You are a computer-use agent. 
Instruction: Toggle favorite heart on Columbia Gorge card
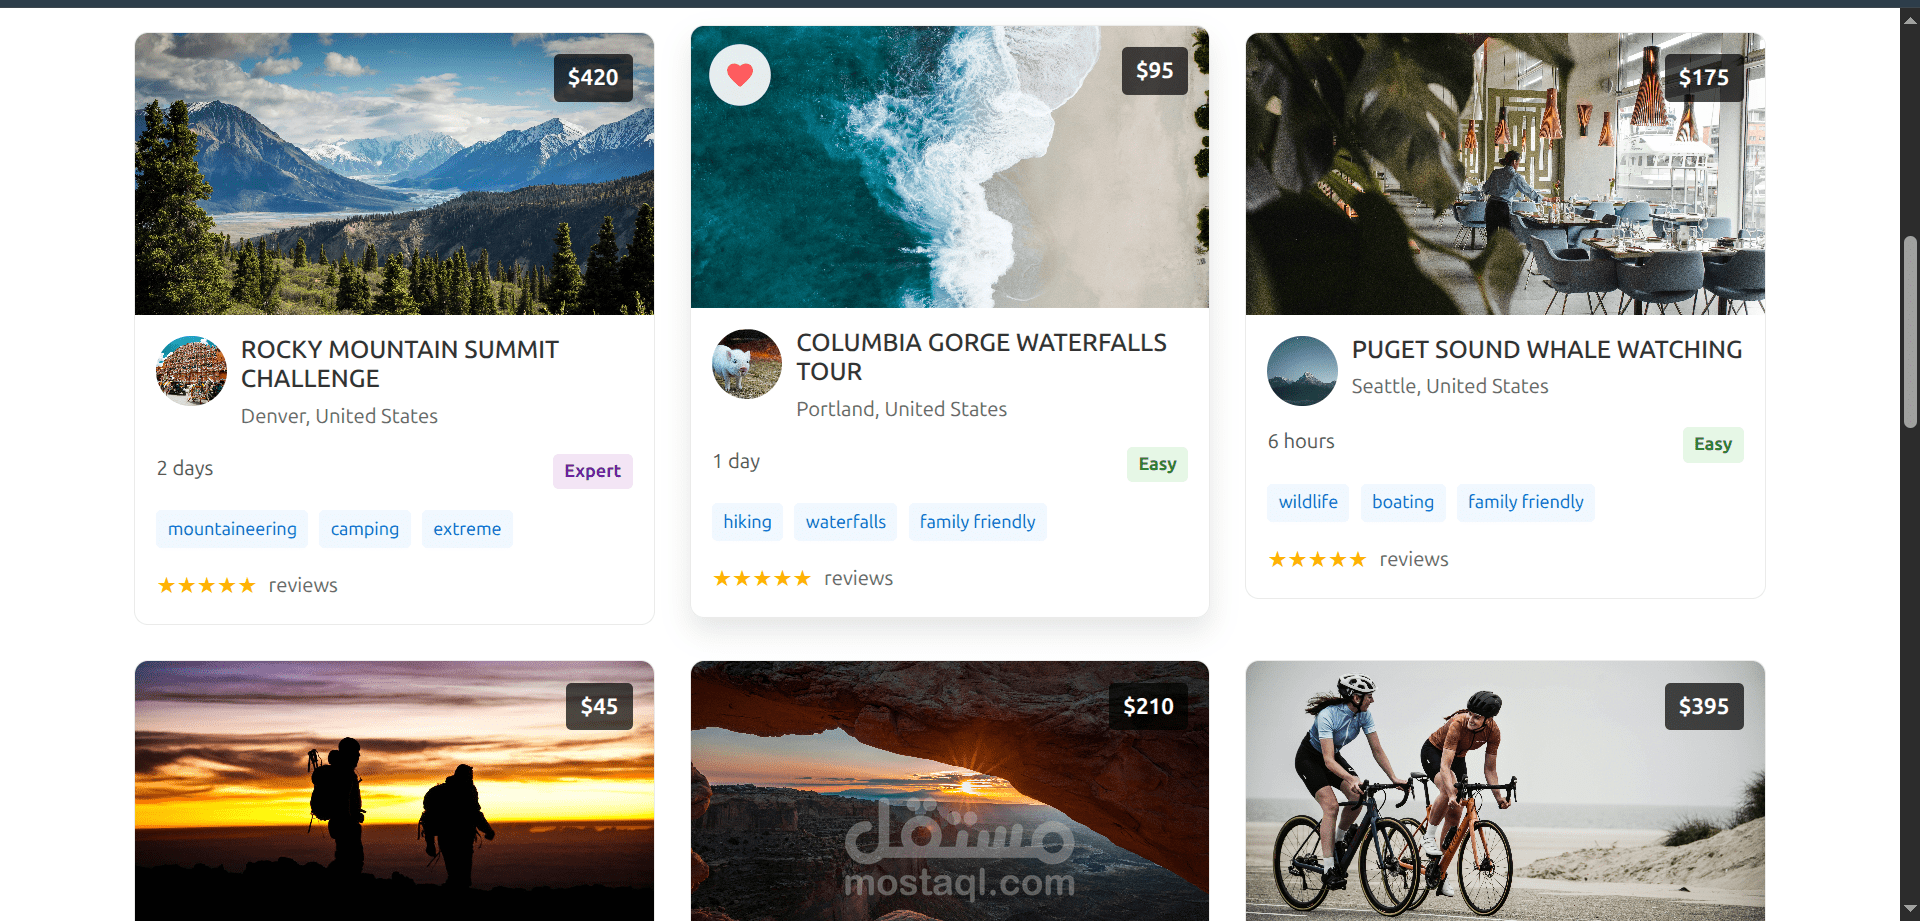click(740, 75)
